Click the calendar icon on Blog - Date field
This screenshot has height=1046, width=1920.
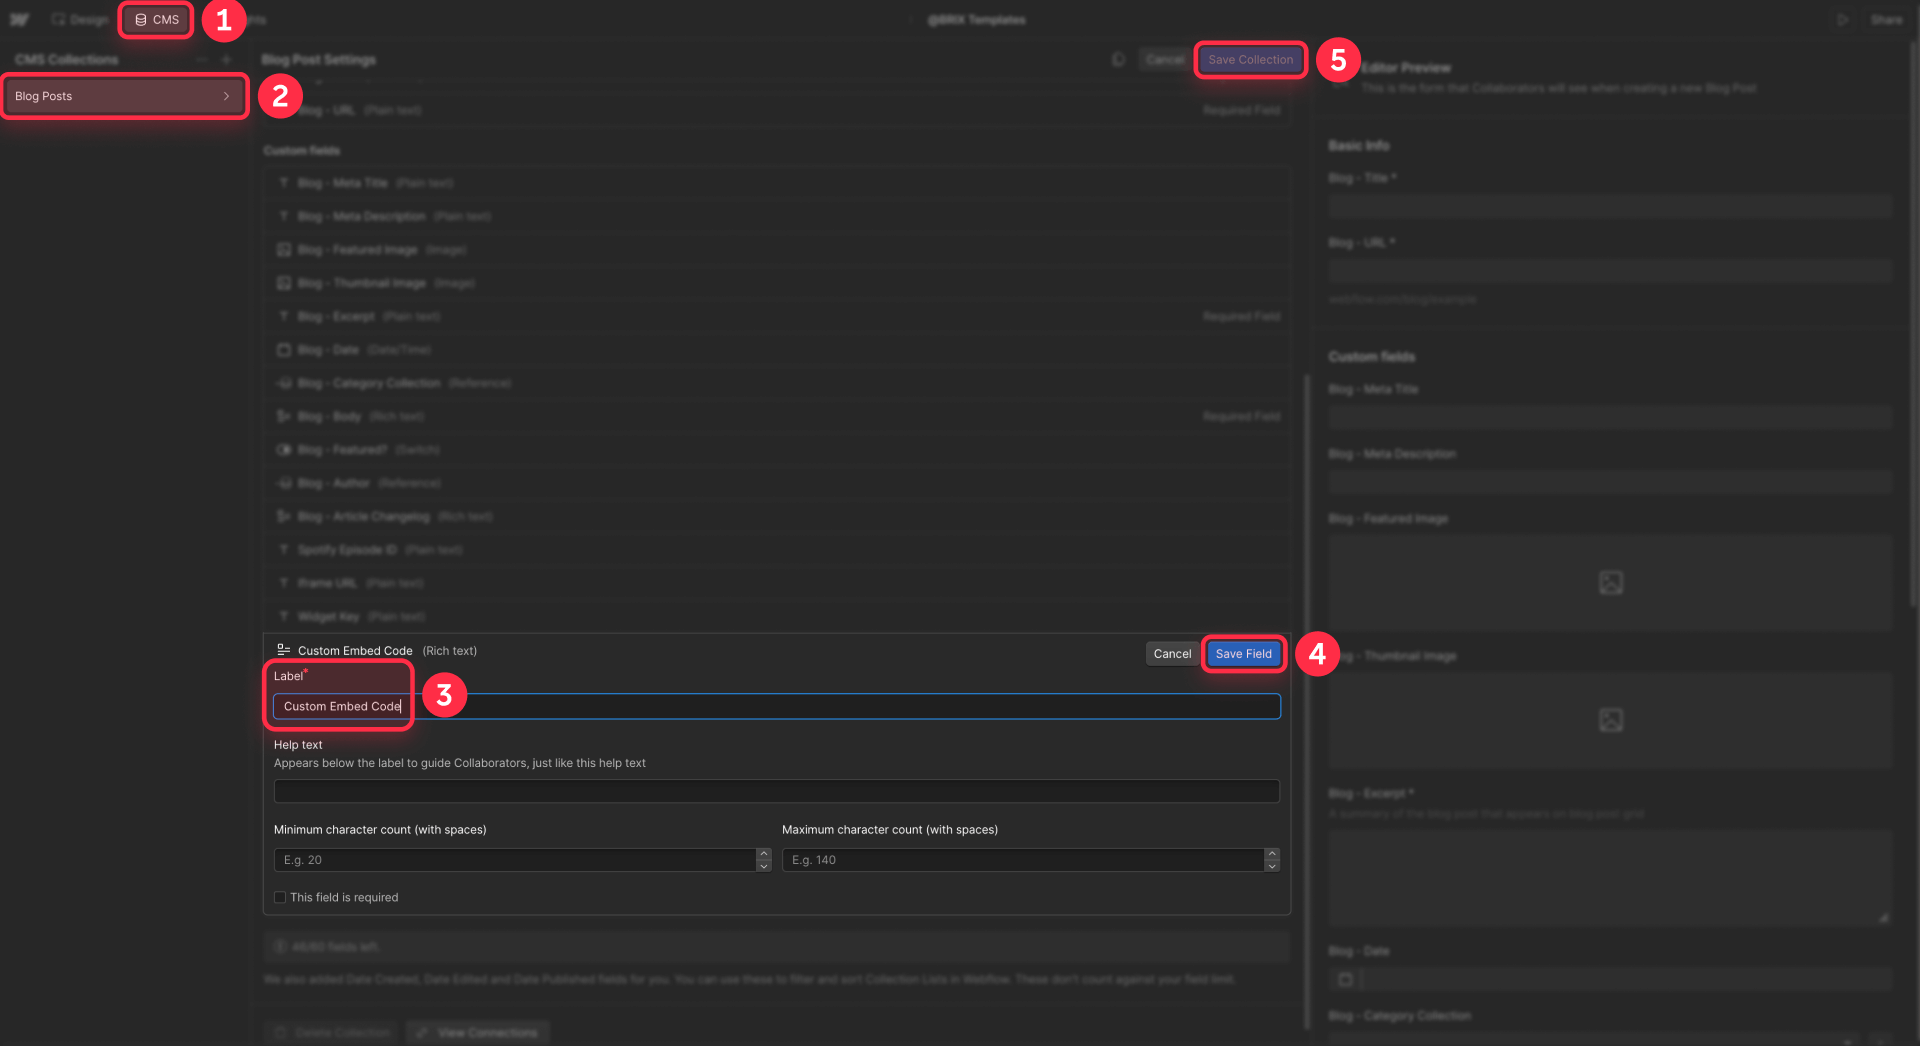283,349
